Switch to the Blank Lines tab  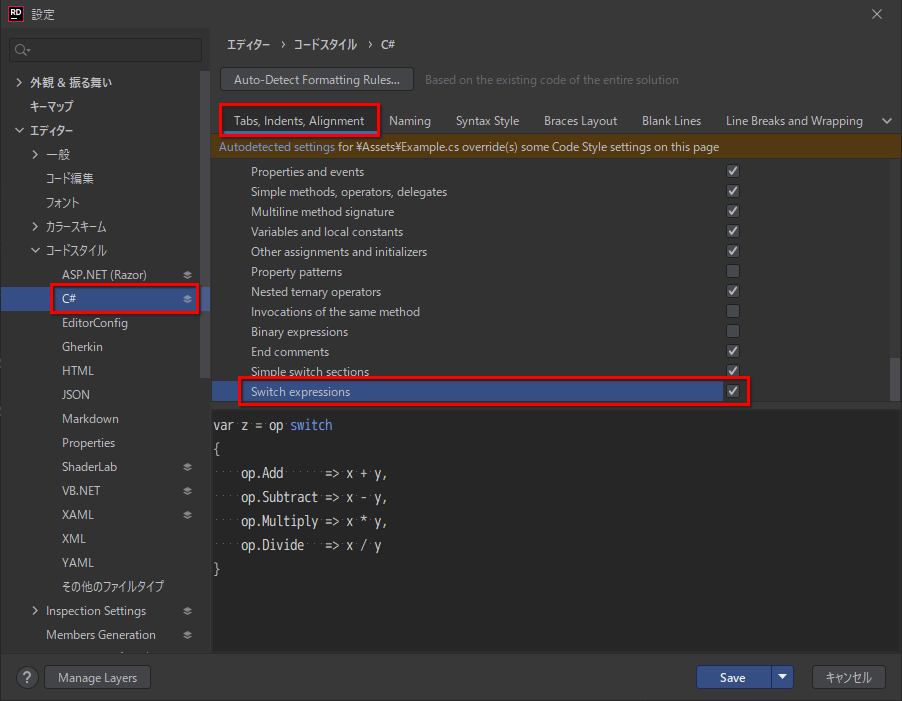671,121
